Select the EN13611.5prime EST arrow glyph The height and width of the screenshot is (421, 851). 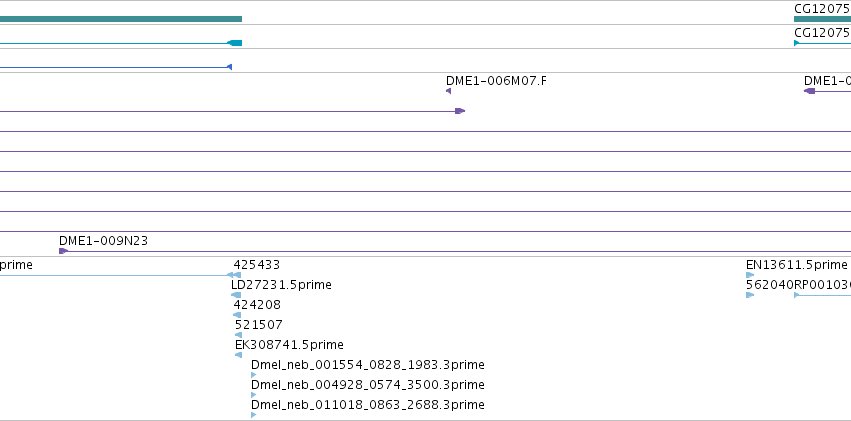[x=750, y=275]
